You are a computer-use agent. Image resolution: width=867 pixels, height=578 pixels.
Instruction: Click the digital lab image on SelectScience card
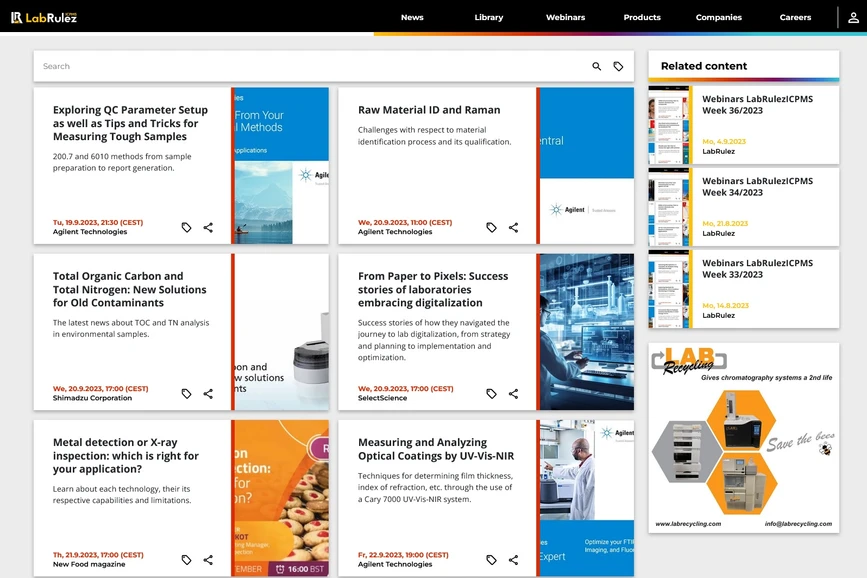tap(587, 332)
